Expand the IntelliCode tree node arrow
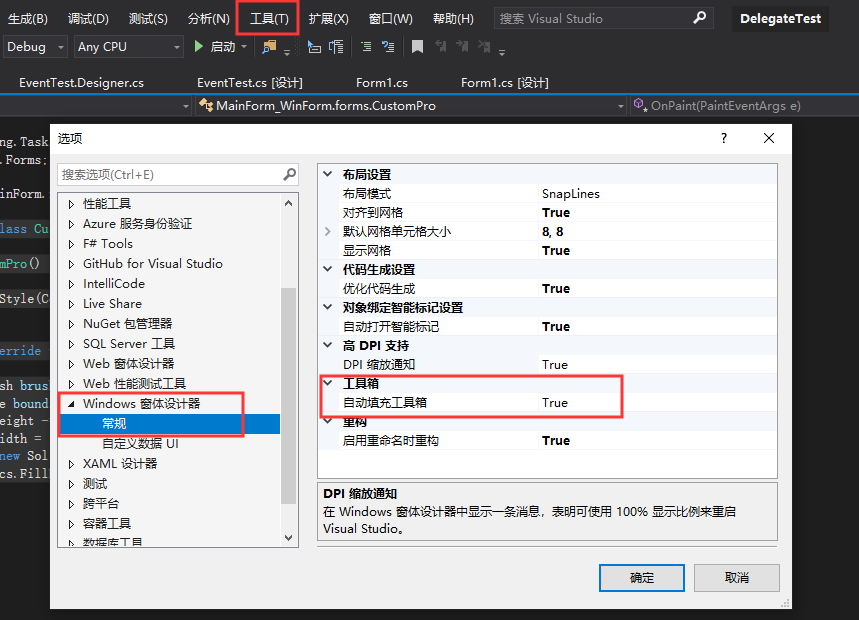This screenshot has width=859, height=620. (x=71, y=284)
